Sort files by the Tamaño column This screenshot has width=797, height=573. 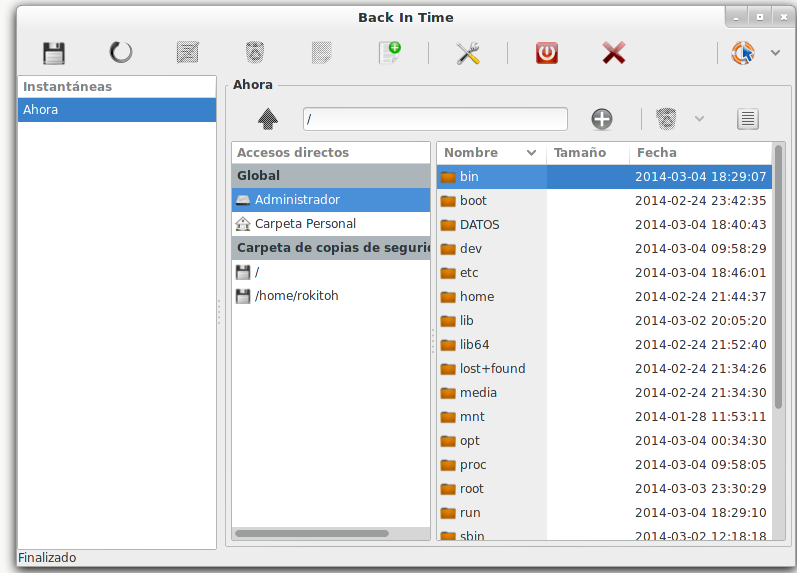[x=587, y=153]
